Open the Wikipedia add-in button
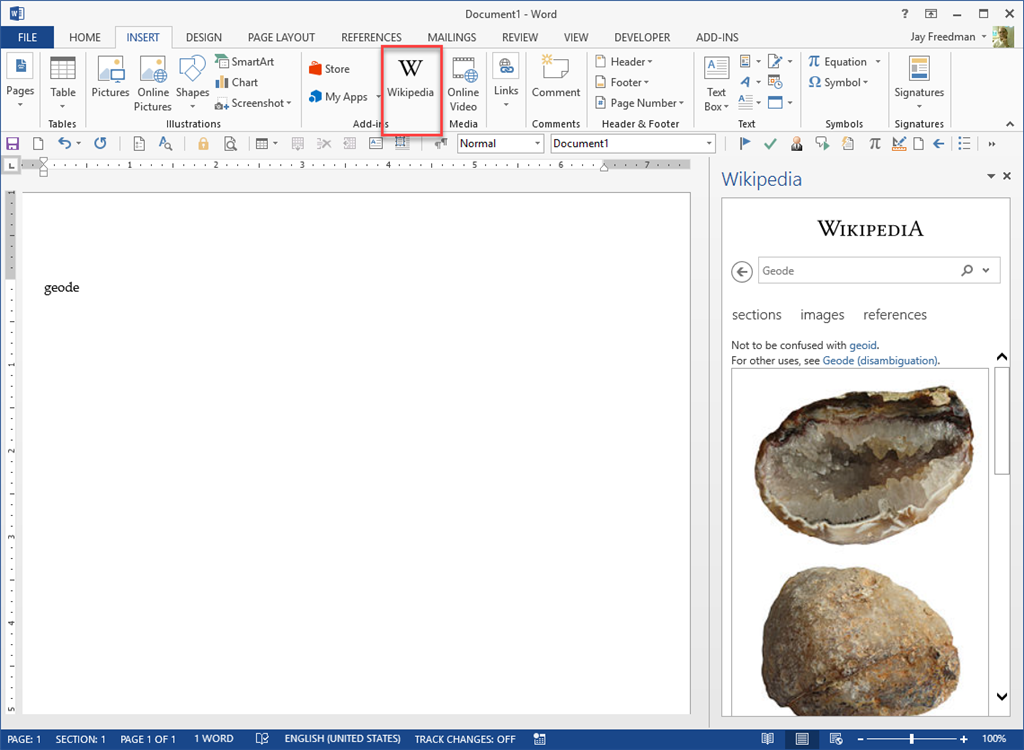This screenshot has width=1024, height=750. [x=411, y=78]
